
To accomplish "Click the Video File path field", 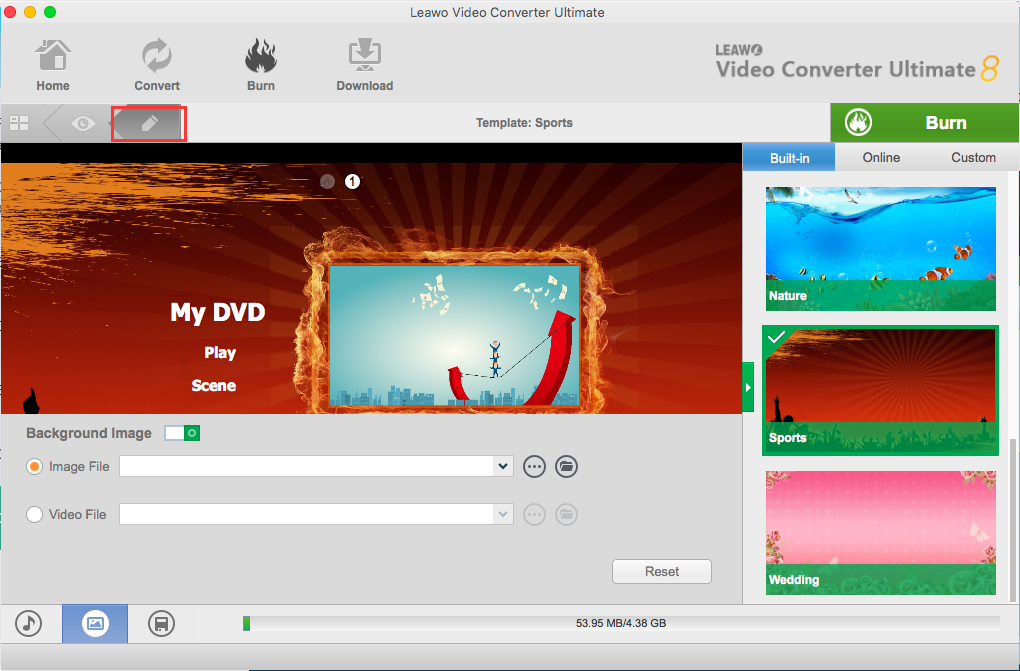I will pos(307,514).
